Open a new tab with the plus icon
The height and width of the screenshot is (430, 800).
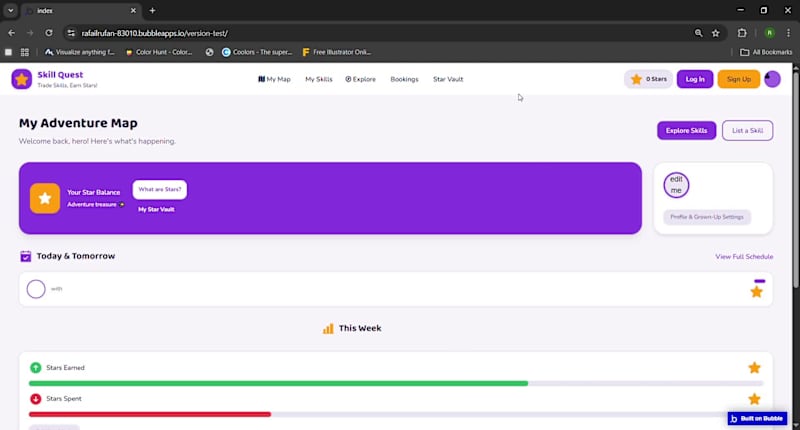(152, 10)
